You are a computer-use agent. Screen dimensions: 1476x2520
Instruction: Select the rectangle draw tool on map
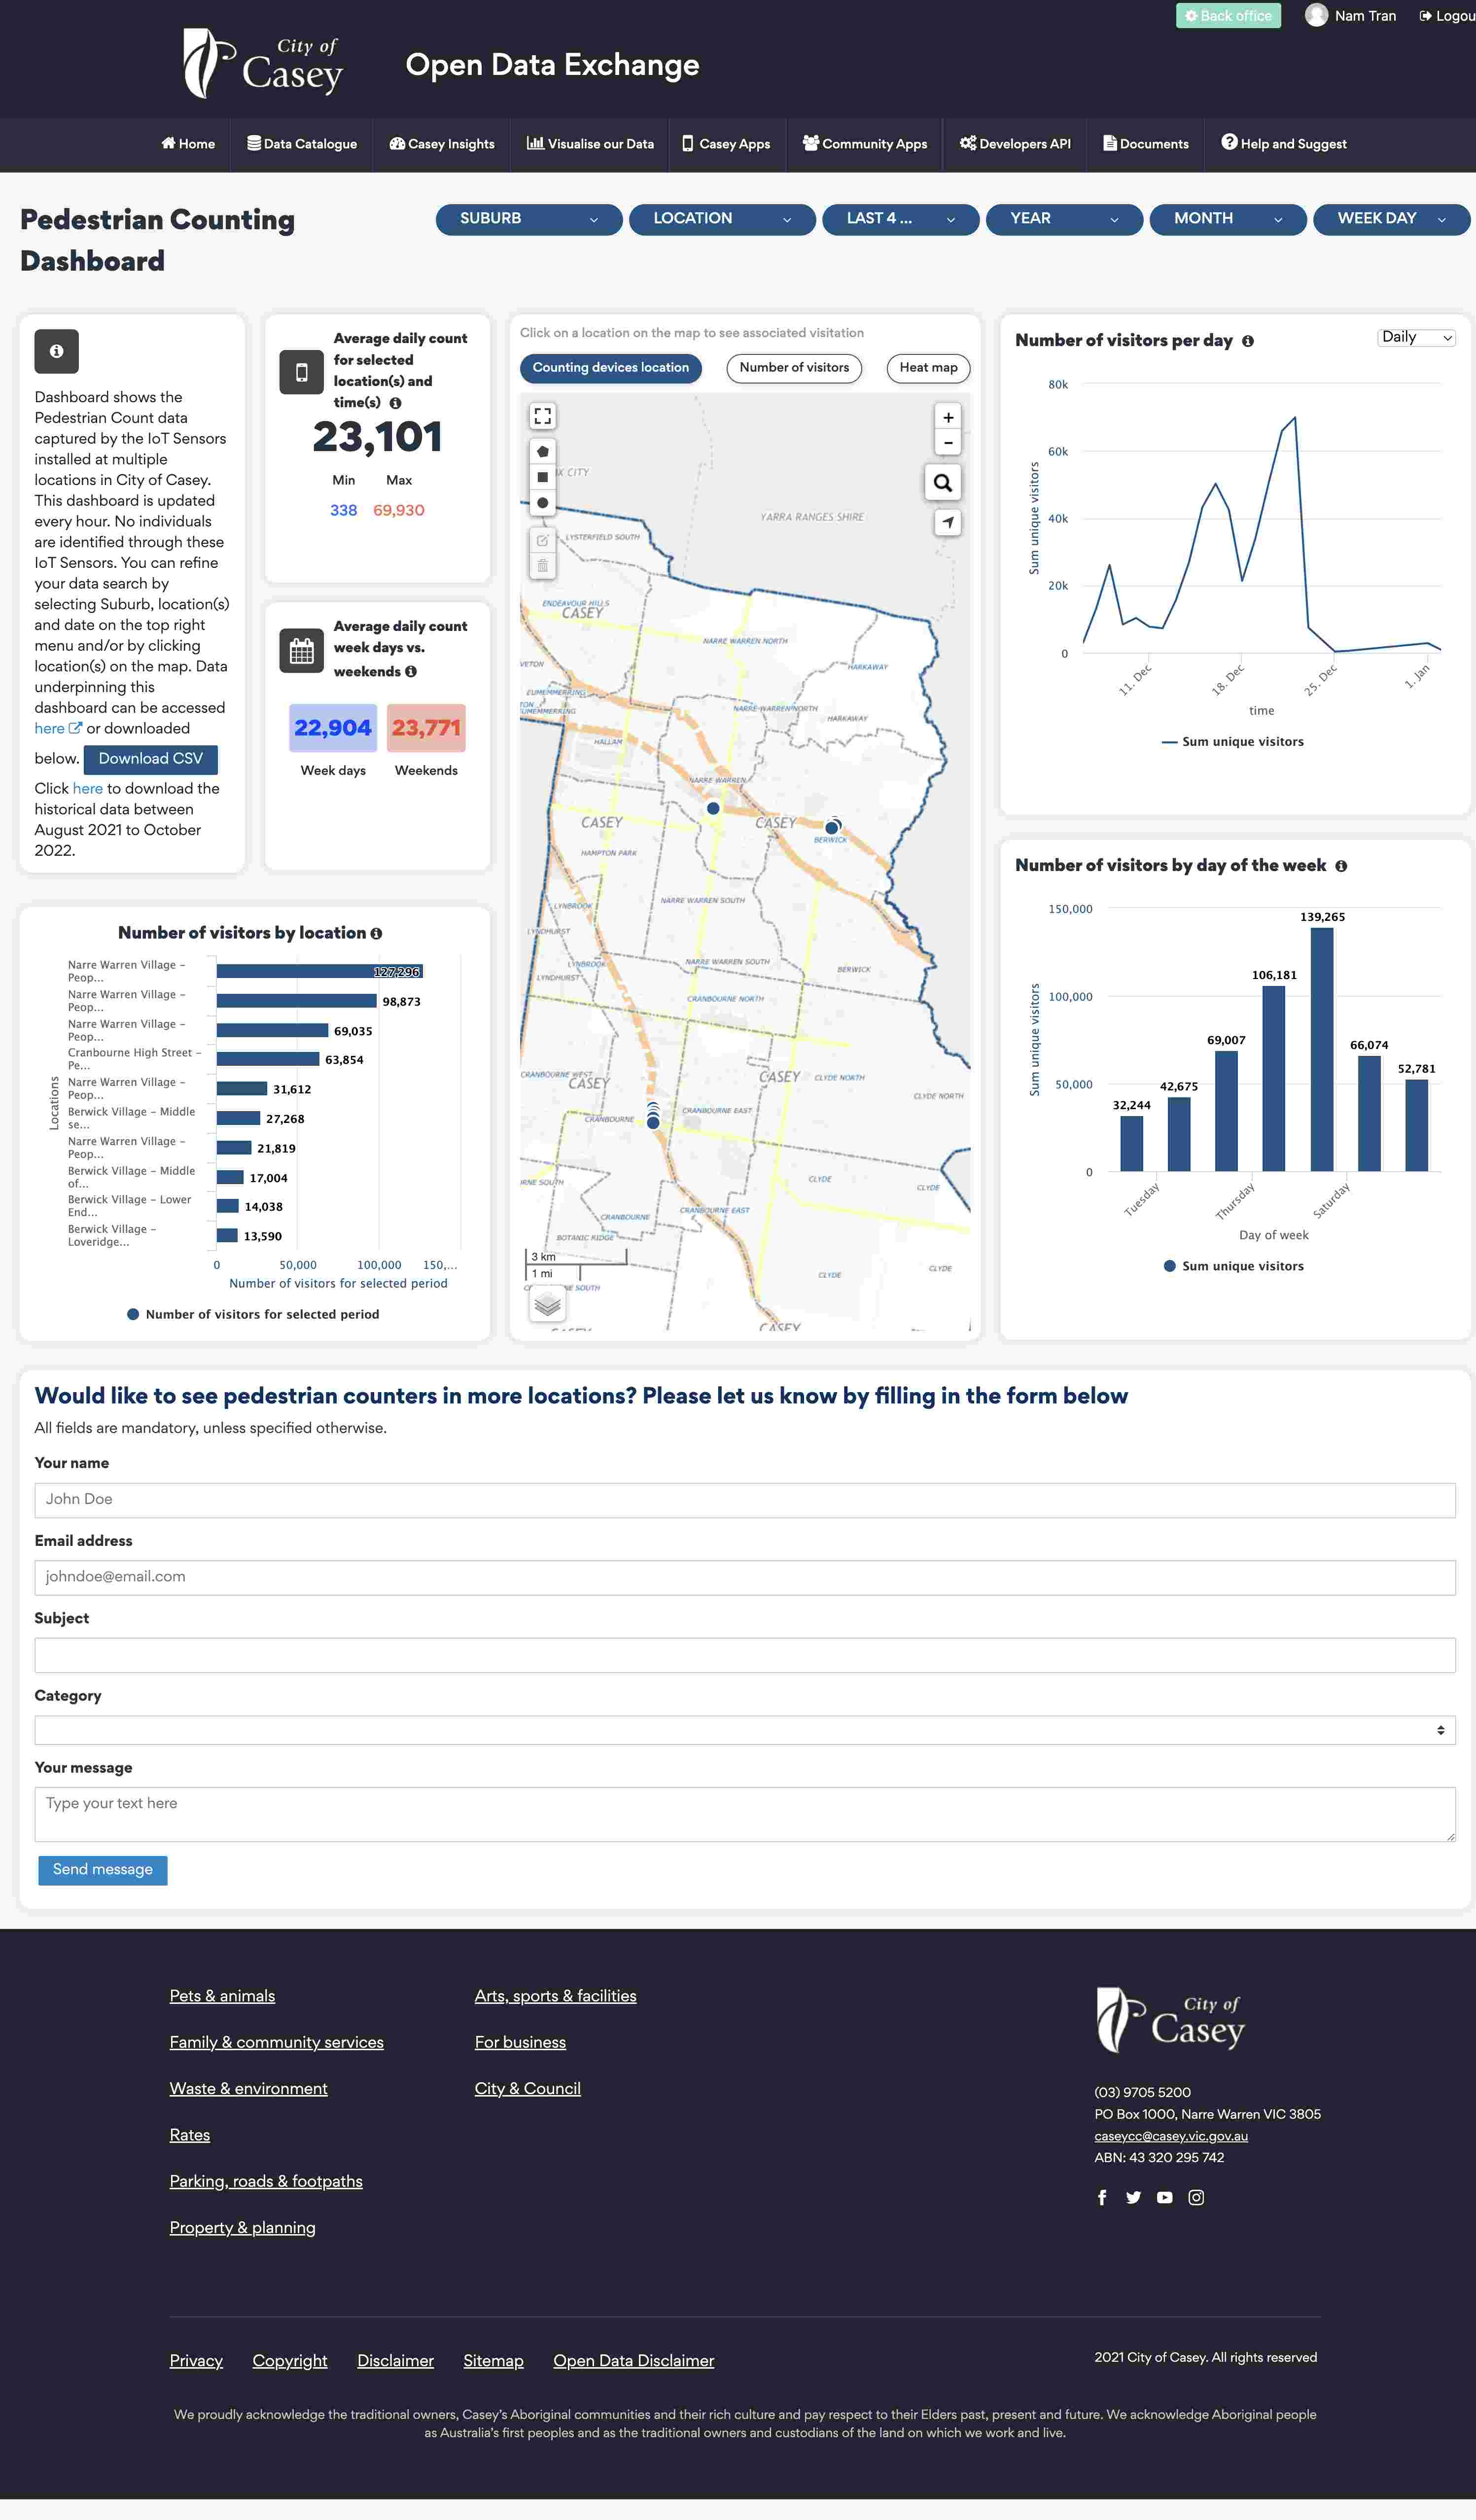click(x=542, y=477)
